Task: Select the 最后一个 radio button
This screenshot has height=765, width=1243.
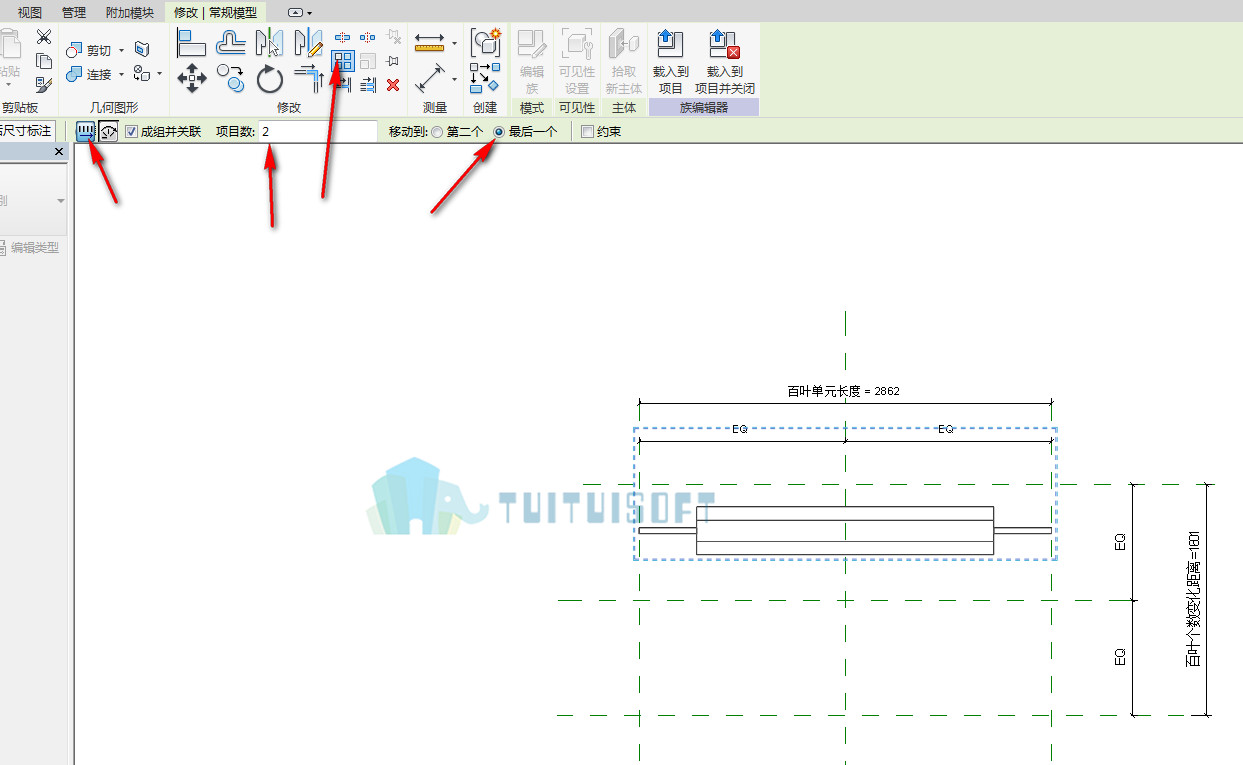Action: (x=499, y=132)
